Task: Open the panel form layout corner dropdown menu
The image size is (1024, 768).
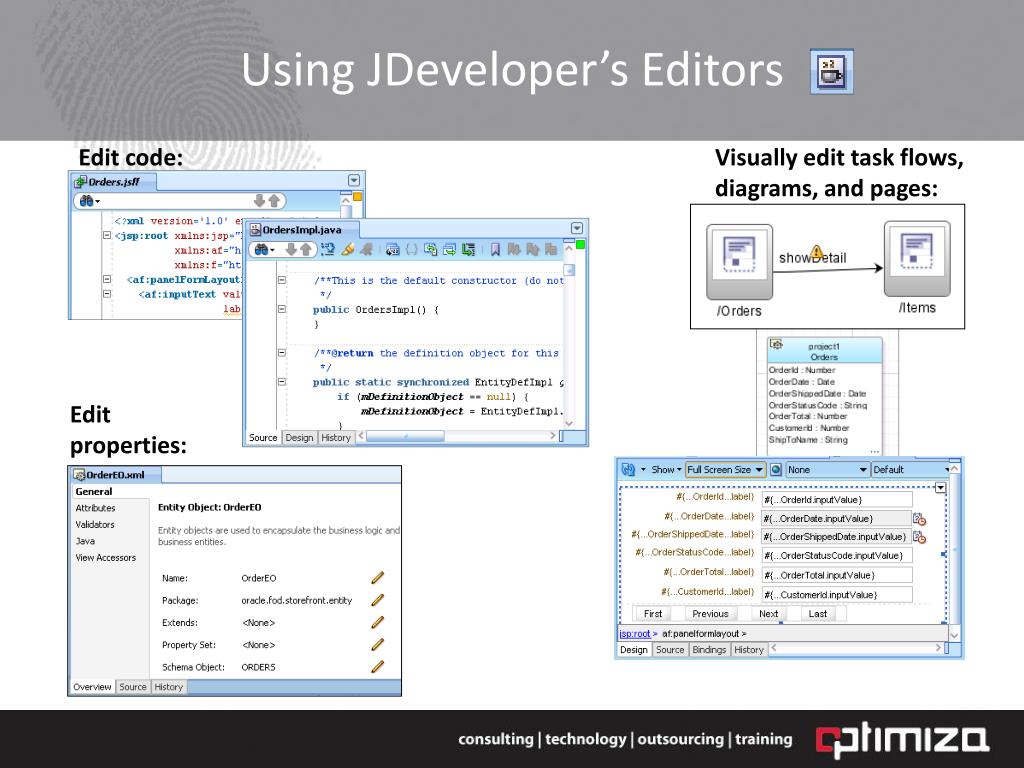Action: pos(940,488)
